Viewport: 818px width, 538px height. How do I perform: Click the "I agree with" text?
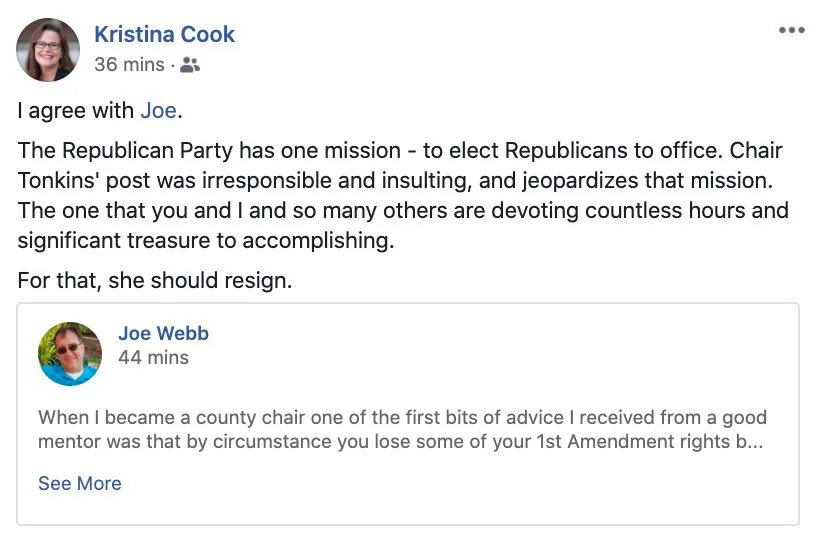(76, 111)
